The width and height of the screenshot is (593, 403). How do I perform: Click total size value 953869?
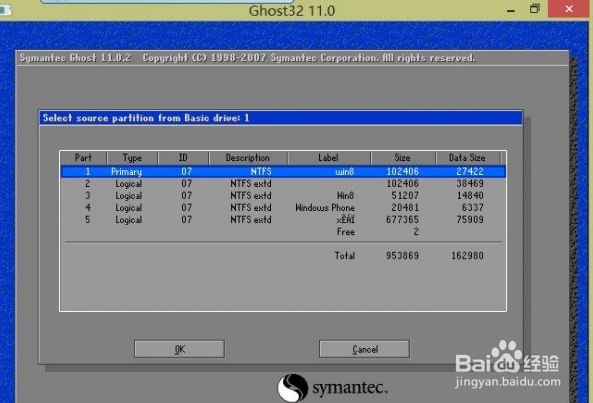(x=402, y=256)
